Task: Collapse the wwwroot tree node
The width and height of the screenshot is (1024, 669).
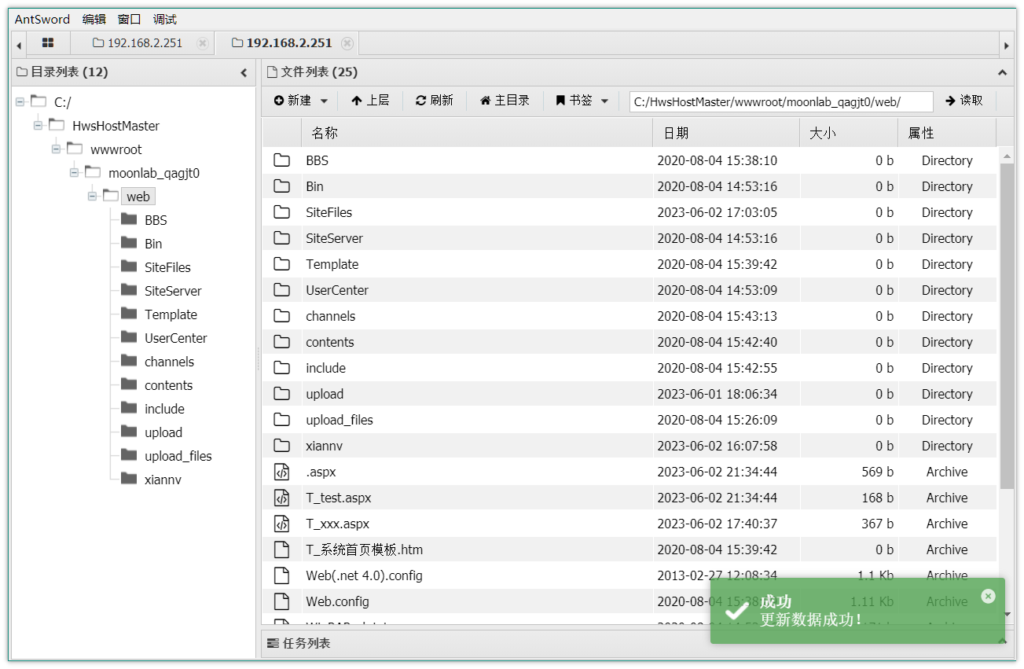Action: [x=56, y=149]
